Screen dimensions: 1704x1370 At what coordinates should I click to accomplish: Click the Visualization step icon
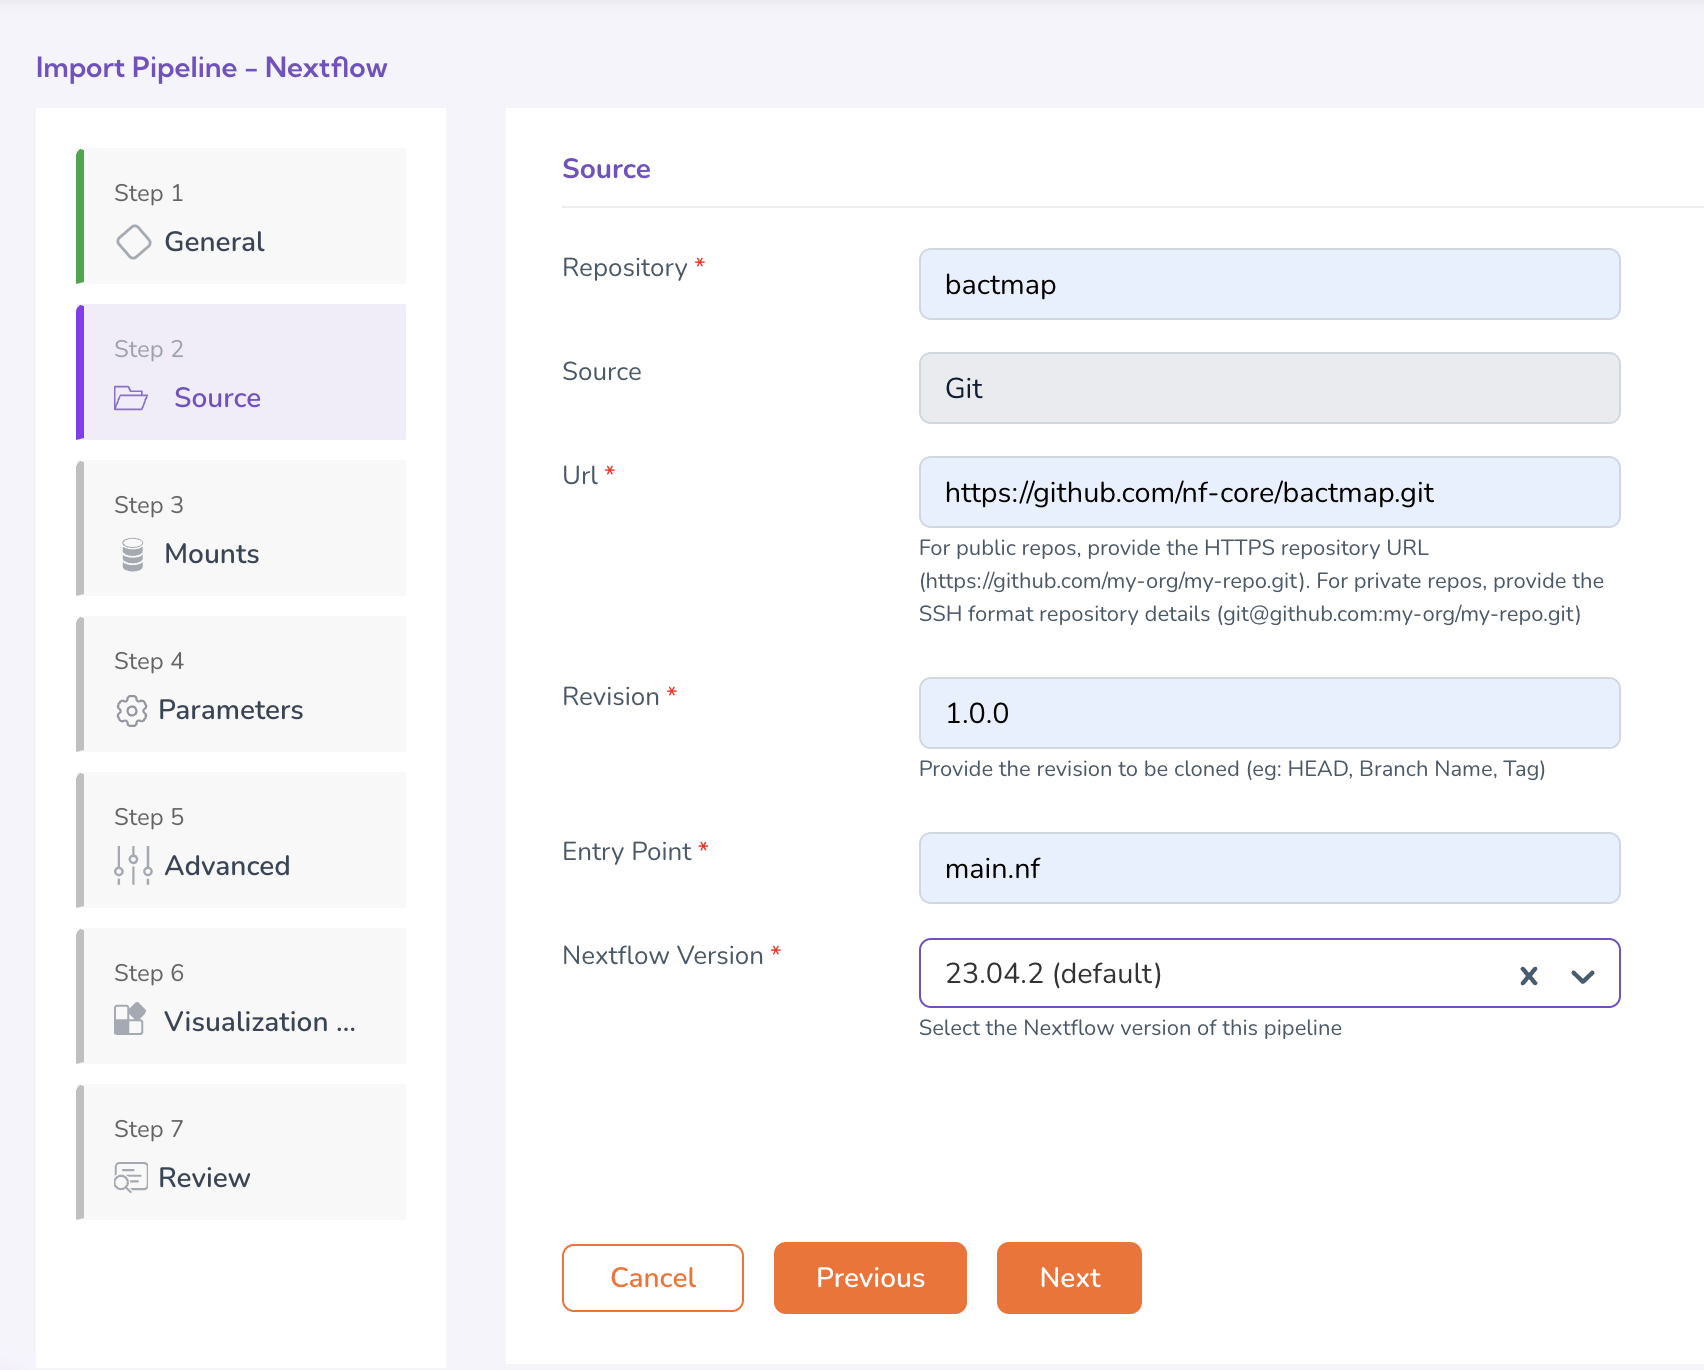point(130,1020)
